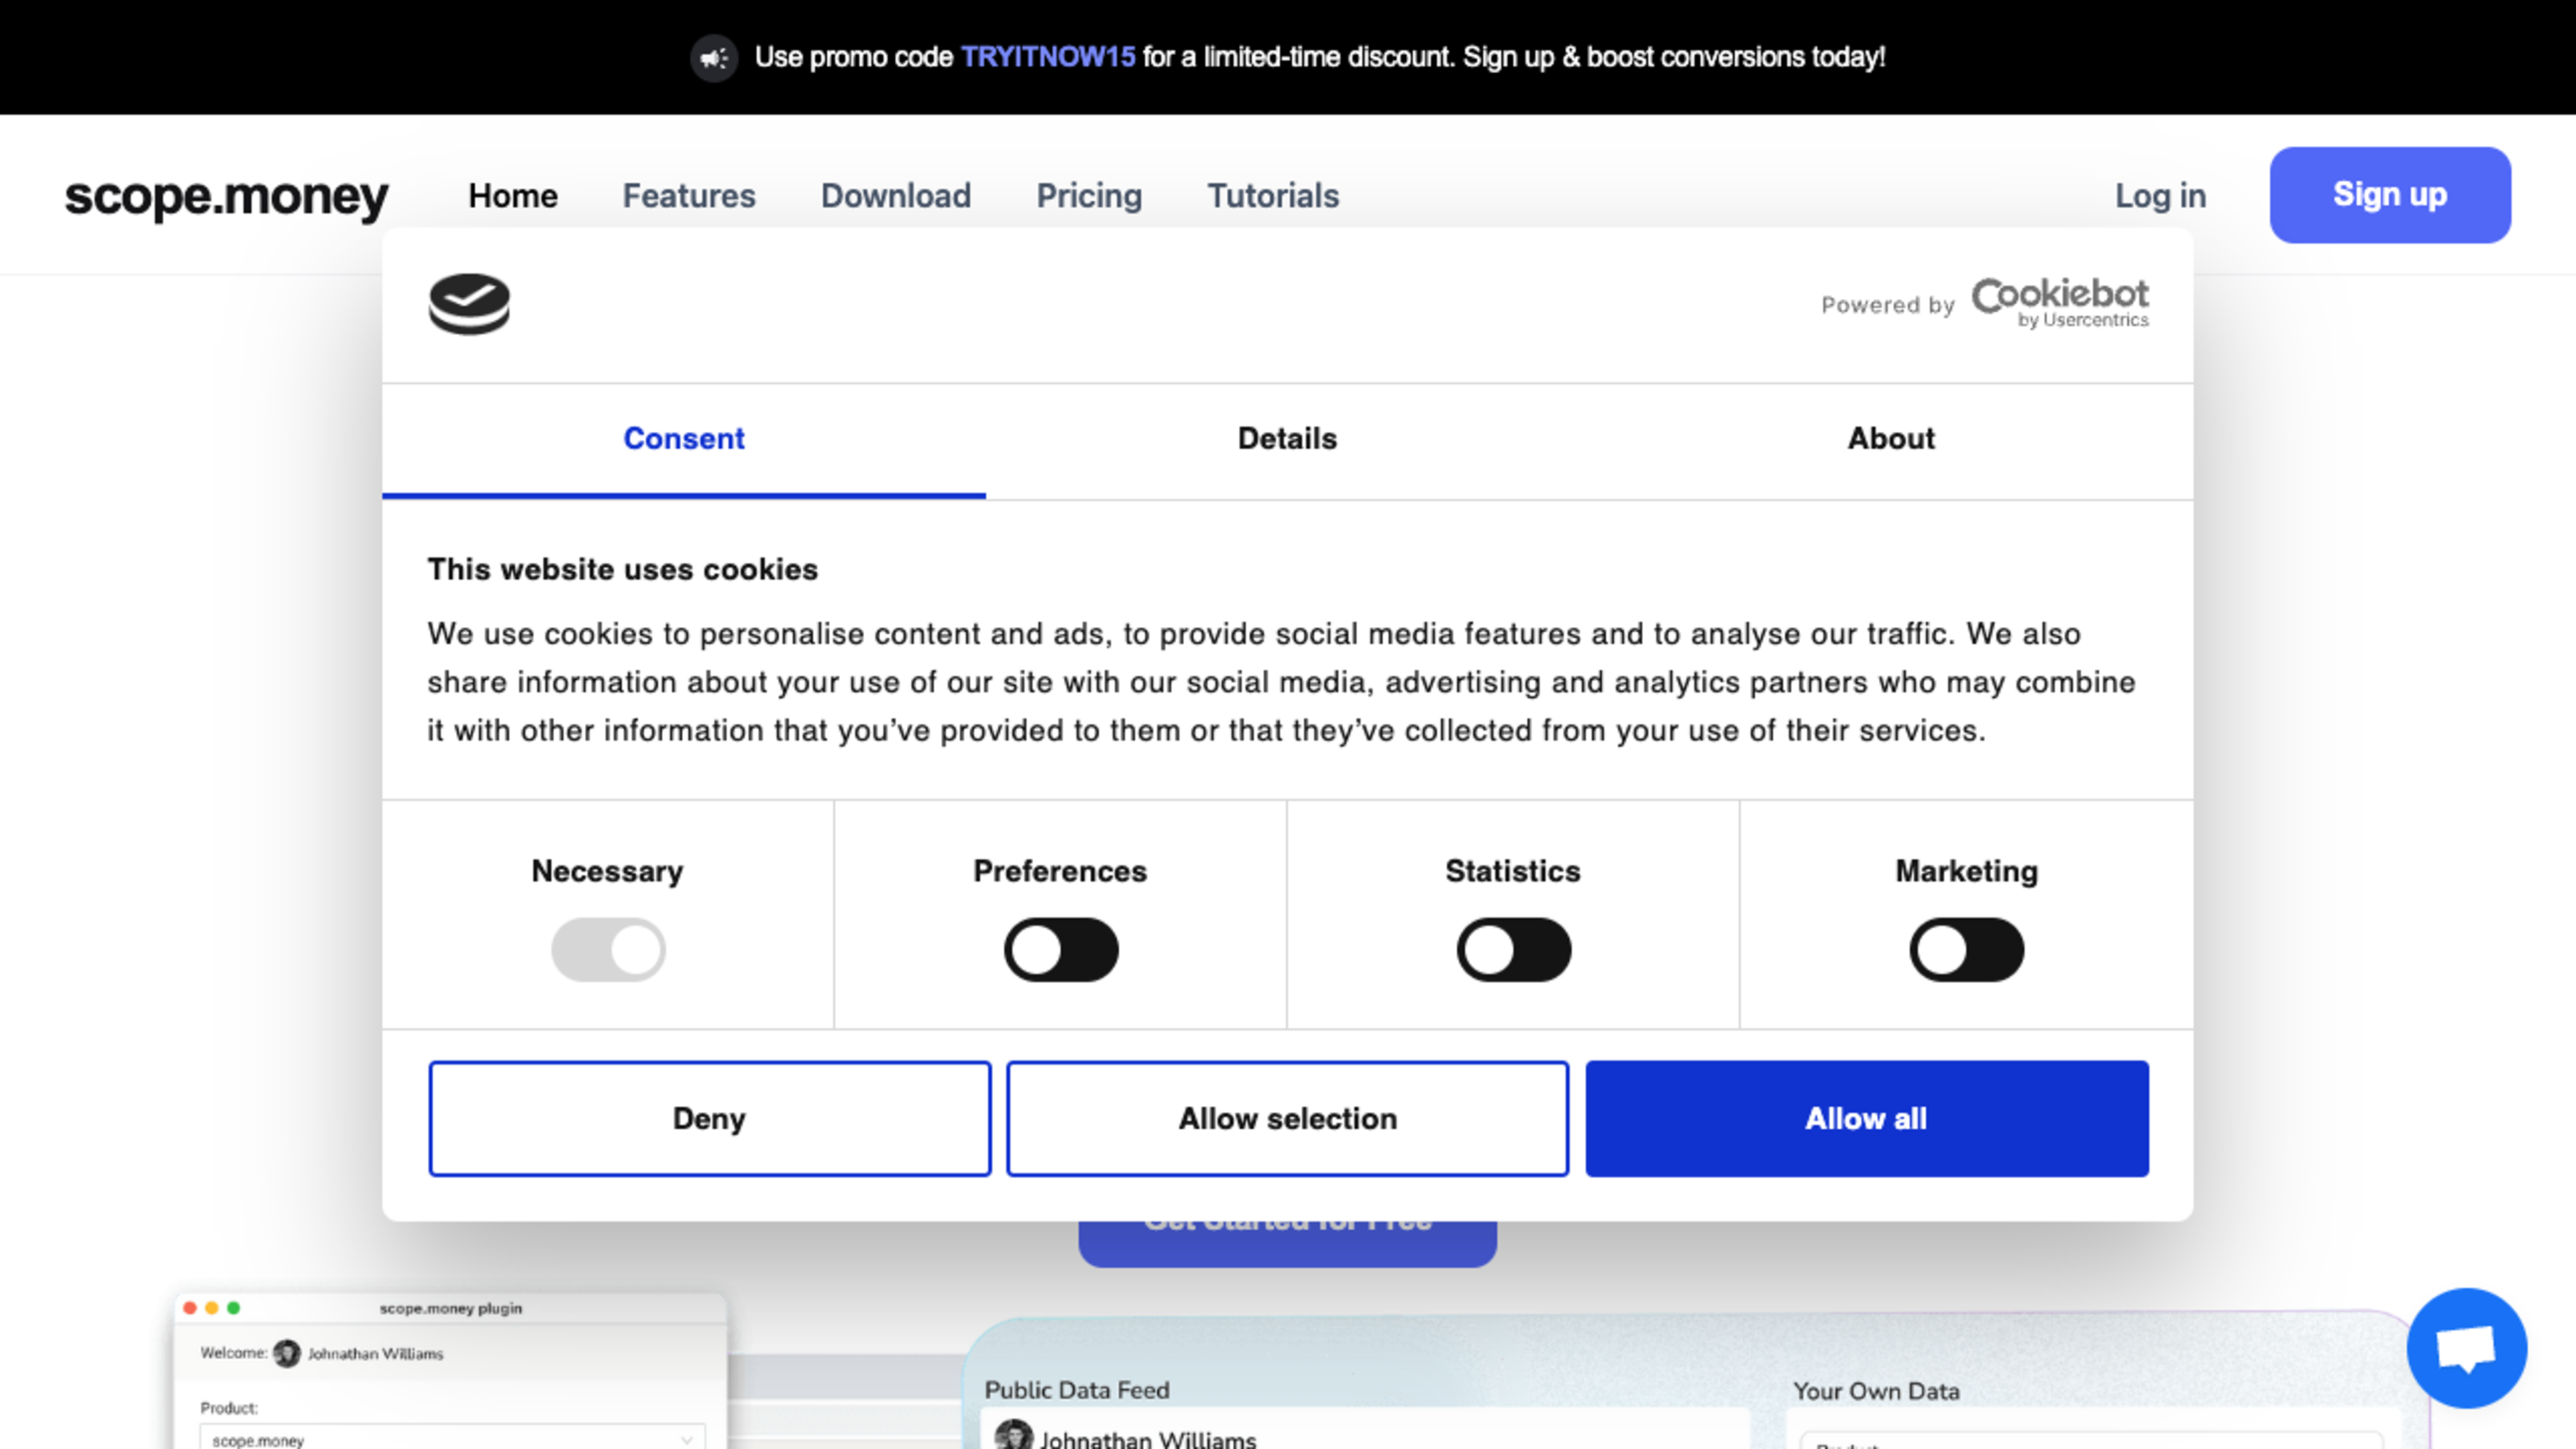
Task: Toggle the Necessary cookies switch
Action: click(x=608, y=949)
